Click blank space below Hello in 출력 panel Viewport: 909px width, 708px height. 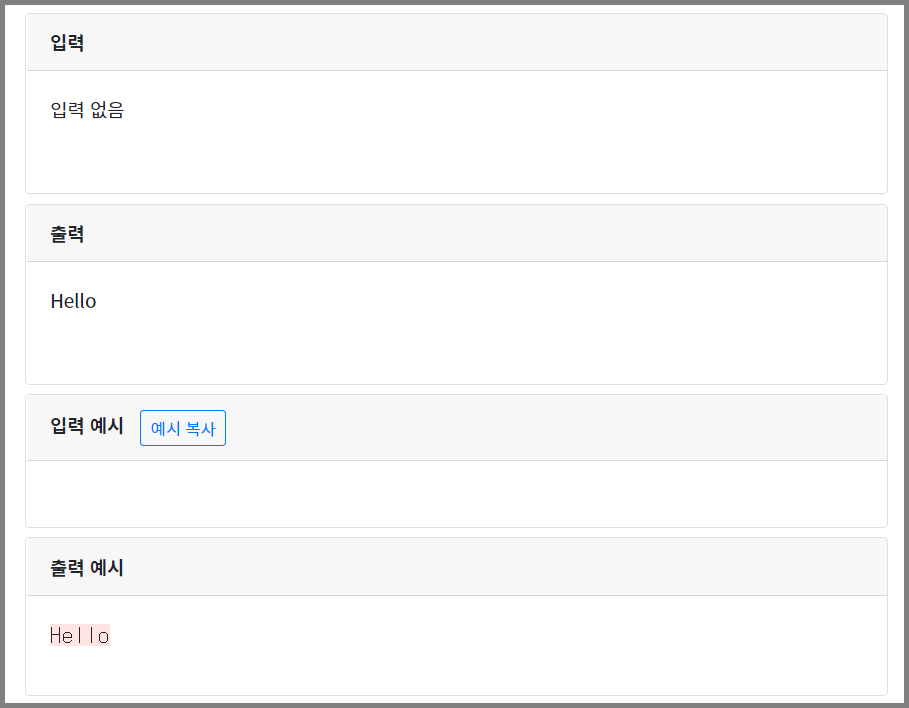456,348
